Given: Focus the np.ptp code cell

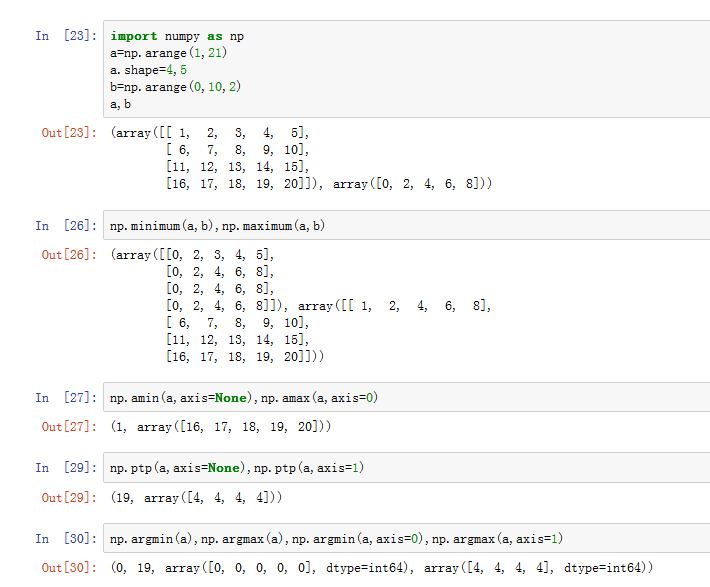Looking at the screenshot, I should 400,468.
